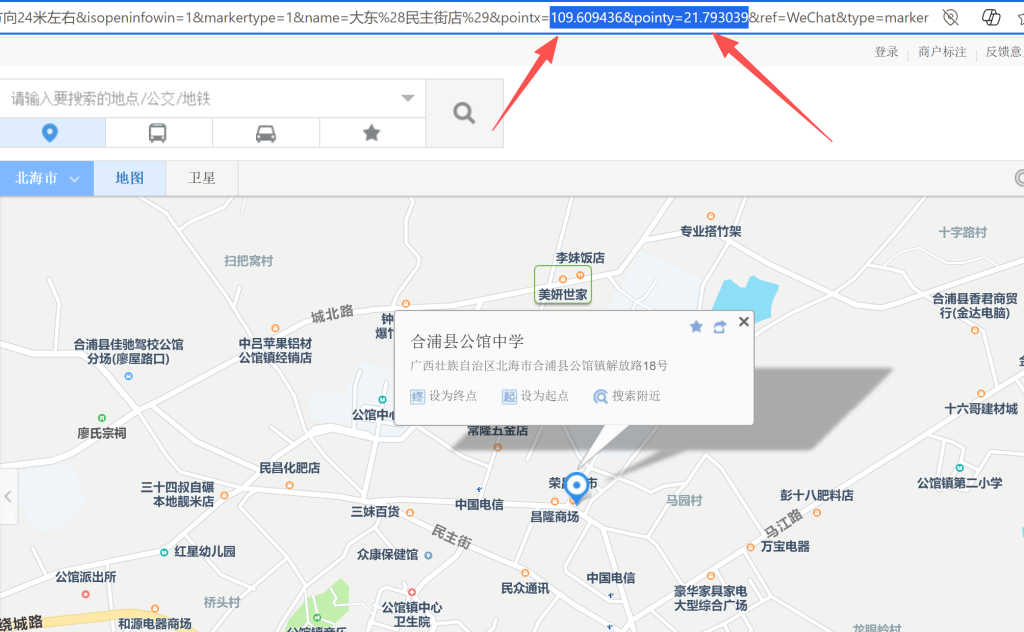Click the 三妹百货 map label

tap(375, 512)
